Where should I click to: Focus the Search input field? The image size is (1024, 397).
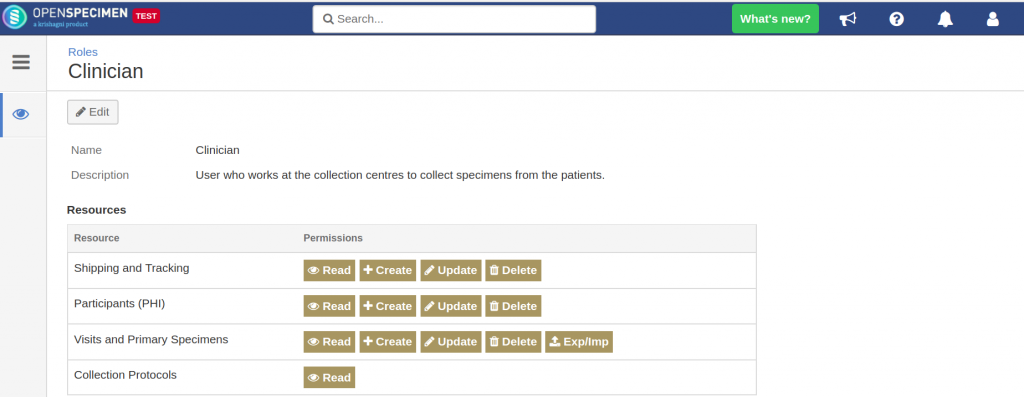454,19
